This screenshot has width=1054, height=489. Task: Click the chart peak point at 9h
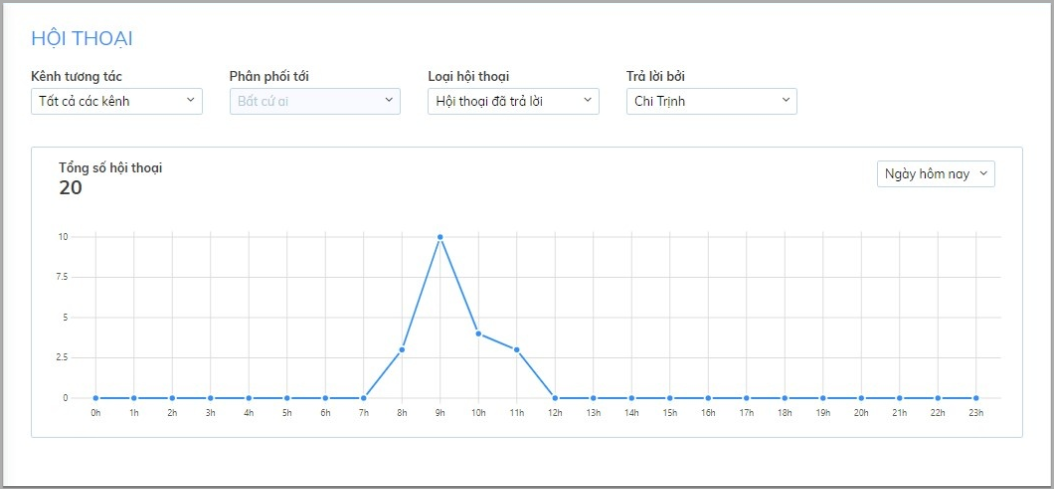(x=440, y=237)
